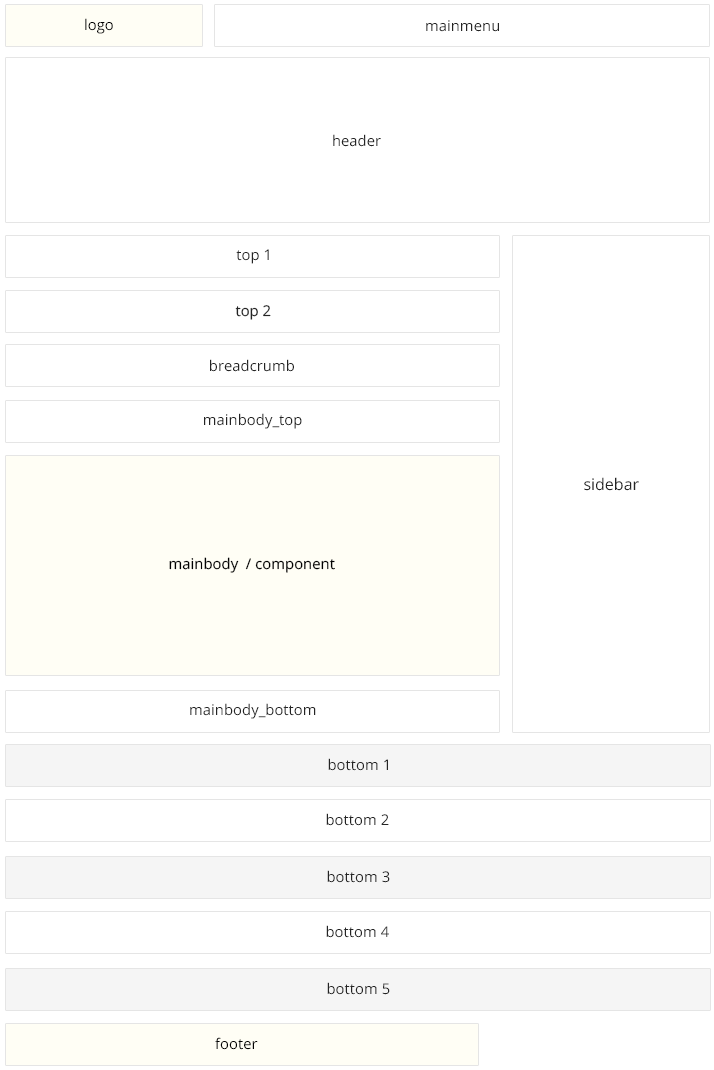Click the bottom 1 gray bar

click(358, 765)
